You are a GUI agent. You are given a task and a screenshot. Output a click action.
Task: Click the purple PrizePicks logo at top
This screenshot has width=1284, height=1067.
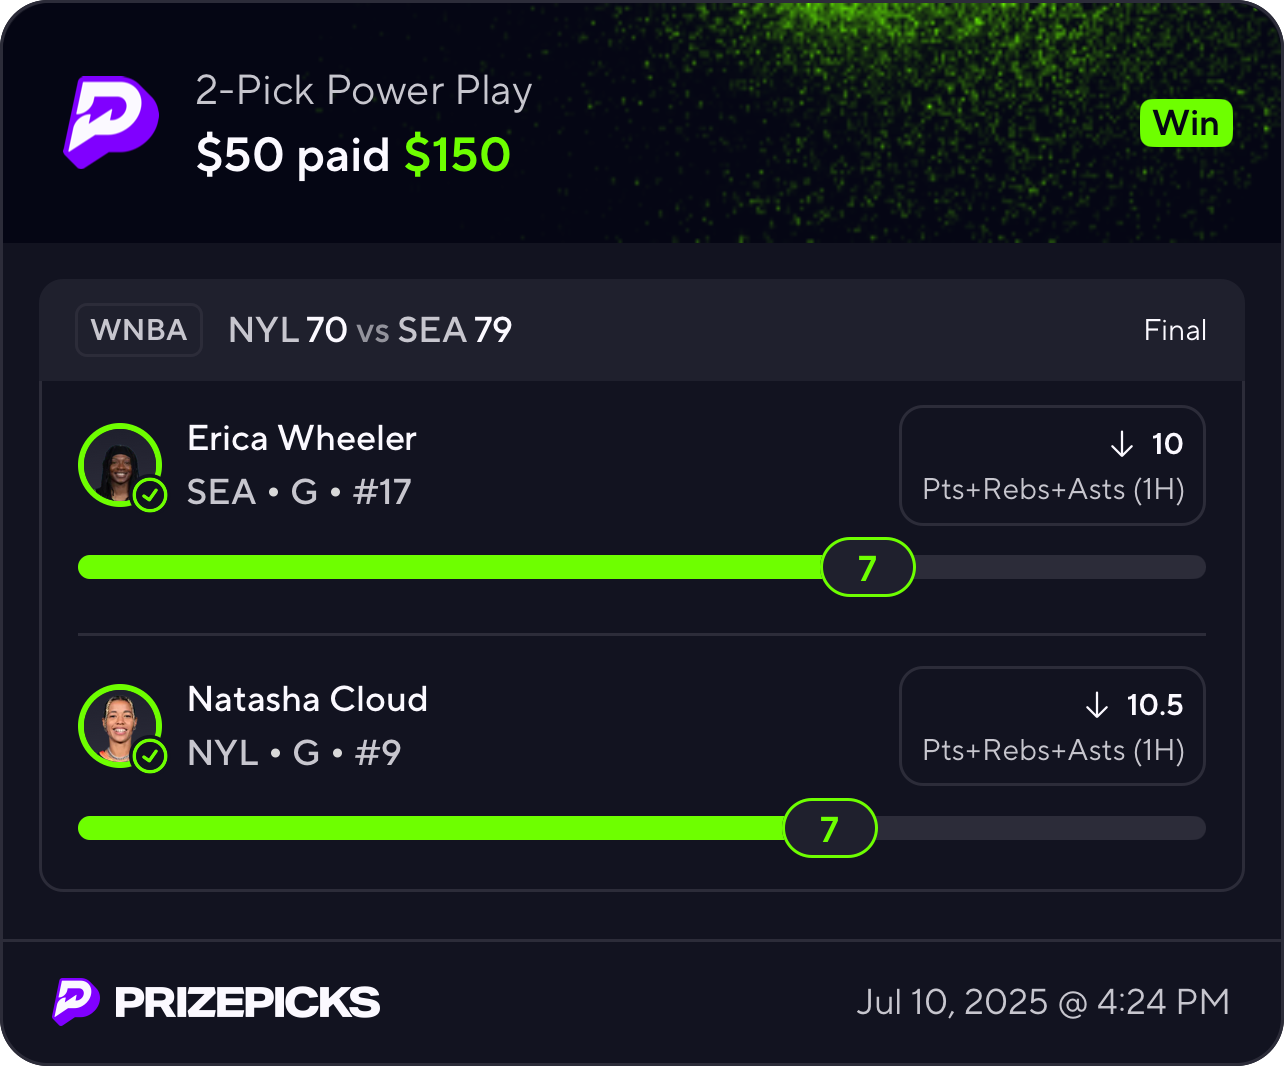point(111,122)
